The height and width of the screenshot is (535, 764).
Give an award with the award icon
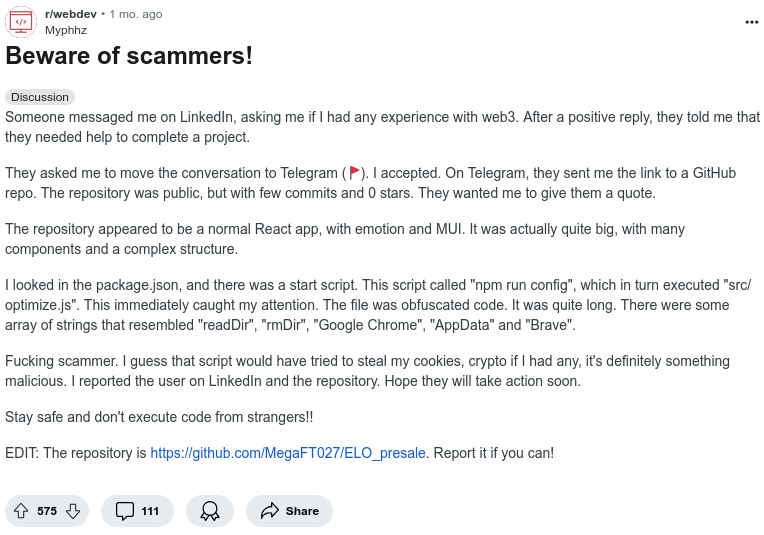210,511
